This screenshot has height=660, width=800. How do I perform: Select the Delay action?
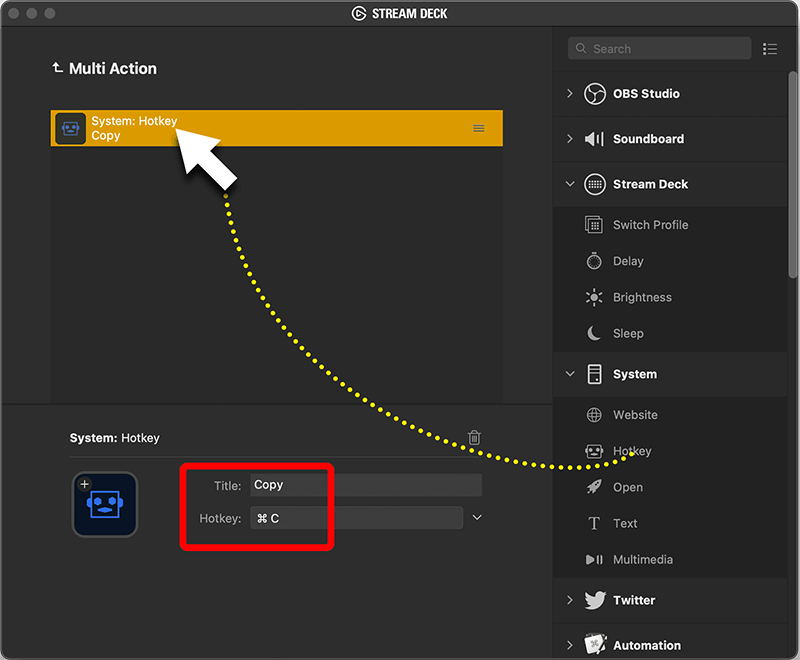click(628, 261)
